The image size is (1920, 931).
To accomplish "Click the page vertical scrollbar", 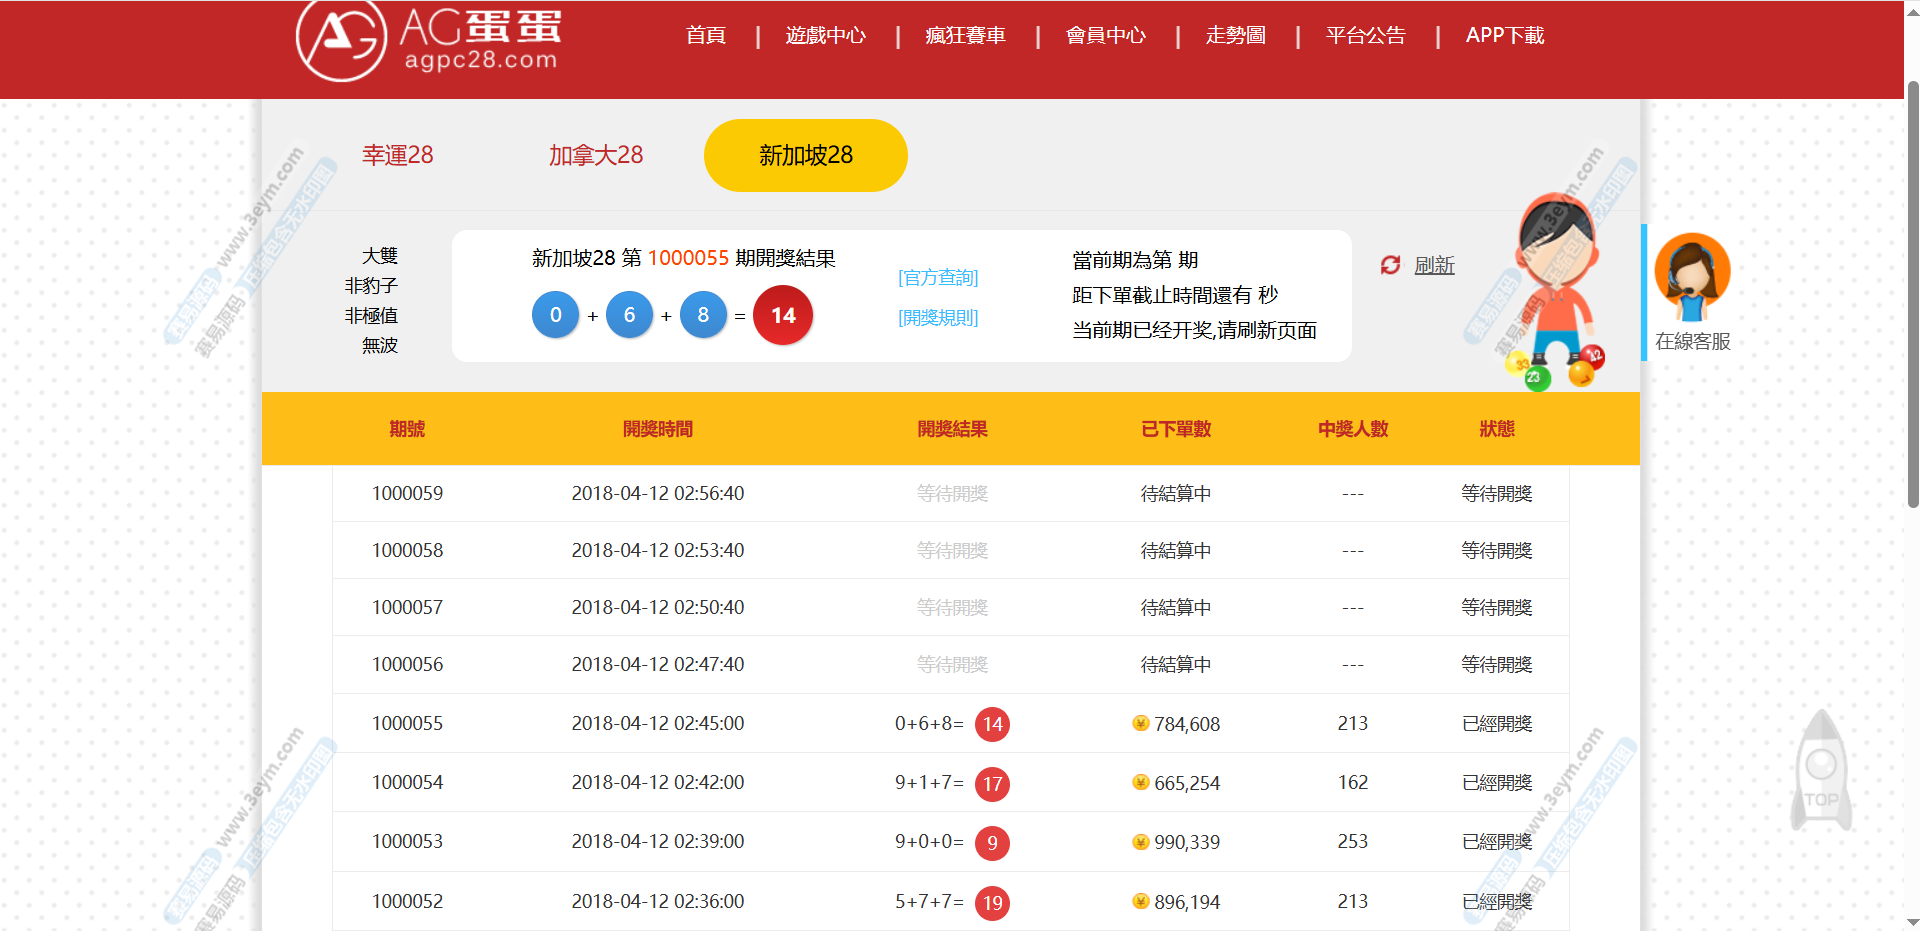I will click(x=1912, y=300).
